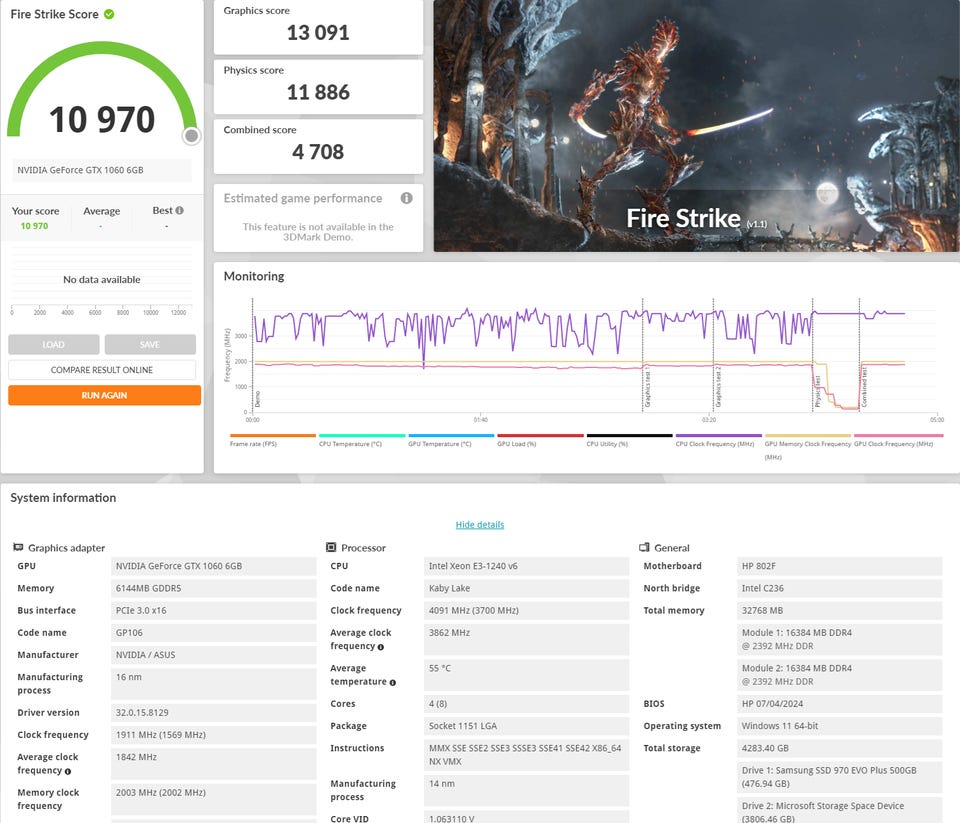This screenshot has width=960, height=823.
Task: Click the HP 802F motherboard value
Action: [x=839, y=566]
